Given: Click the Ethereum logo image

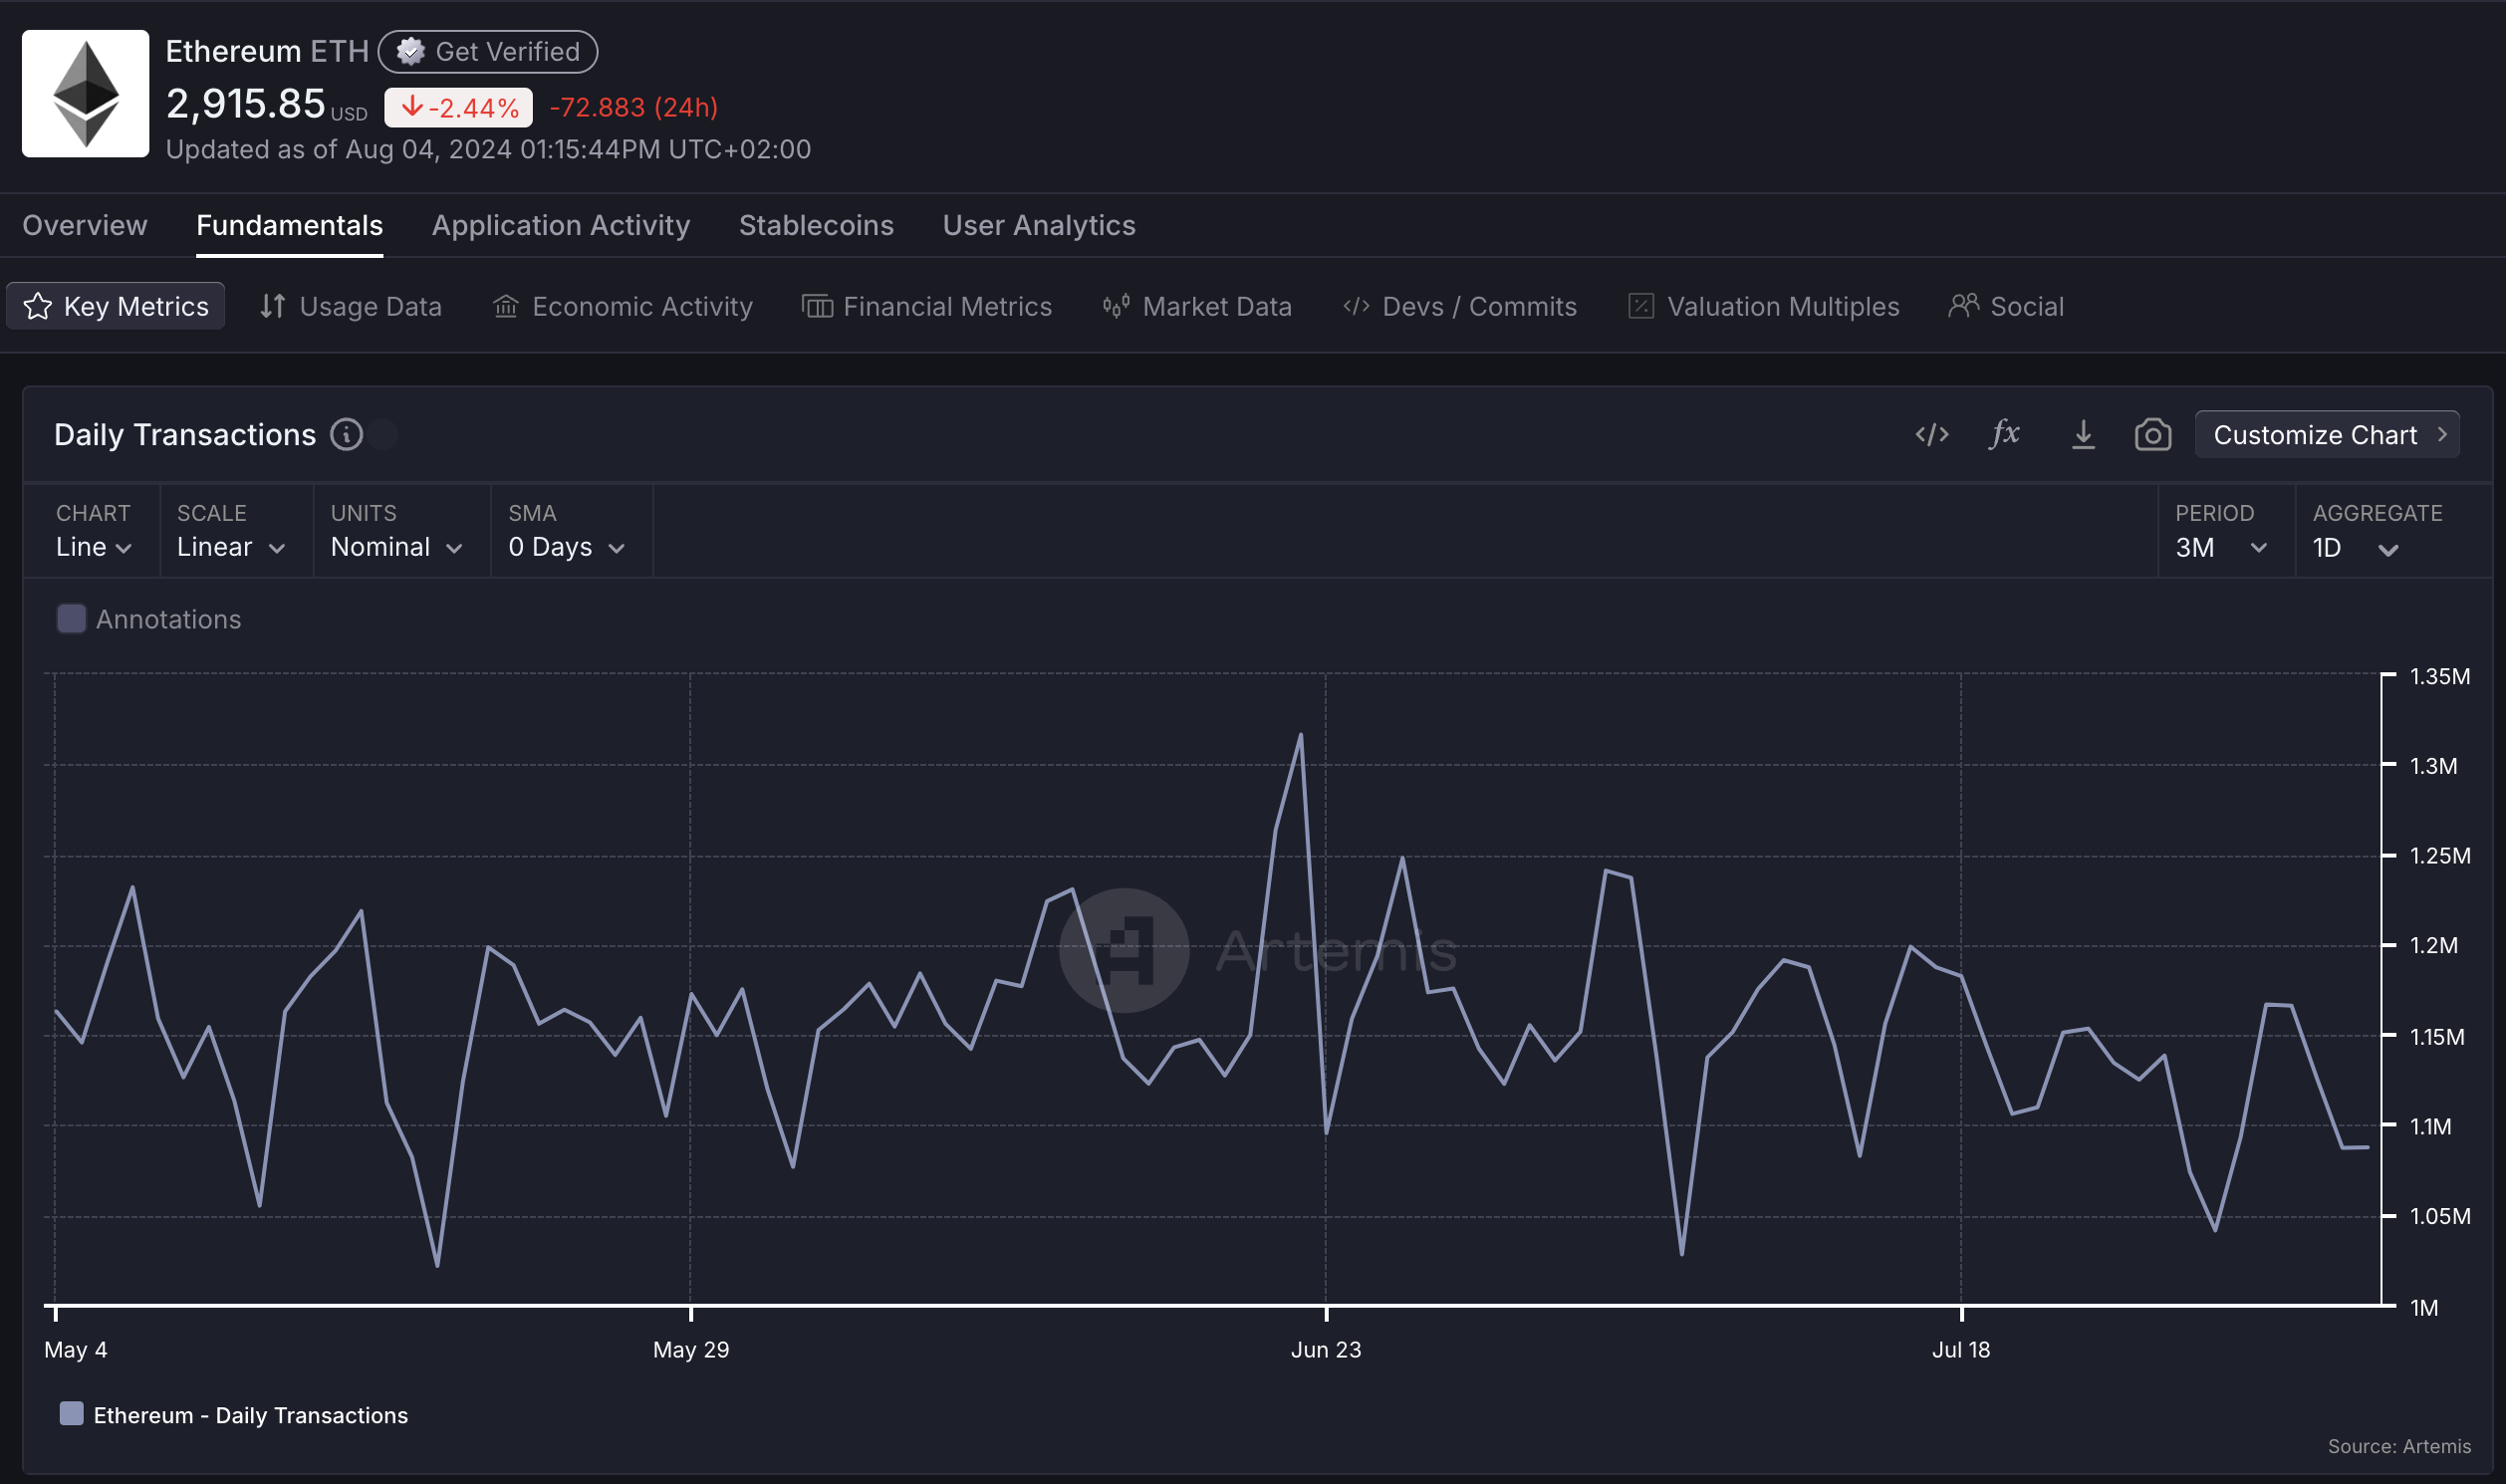Looking at the screenshot, I should pyautogui.click(x=86, y=93).
